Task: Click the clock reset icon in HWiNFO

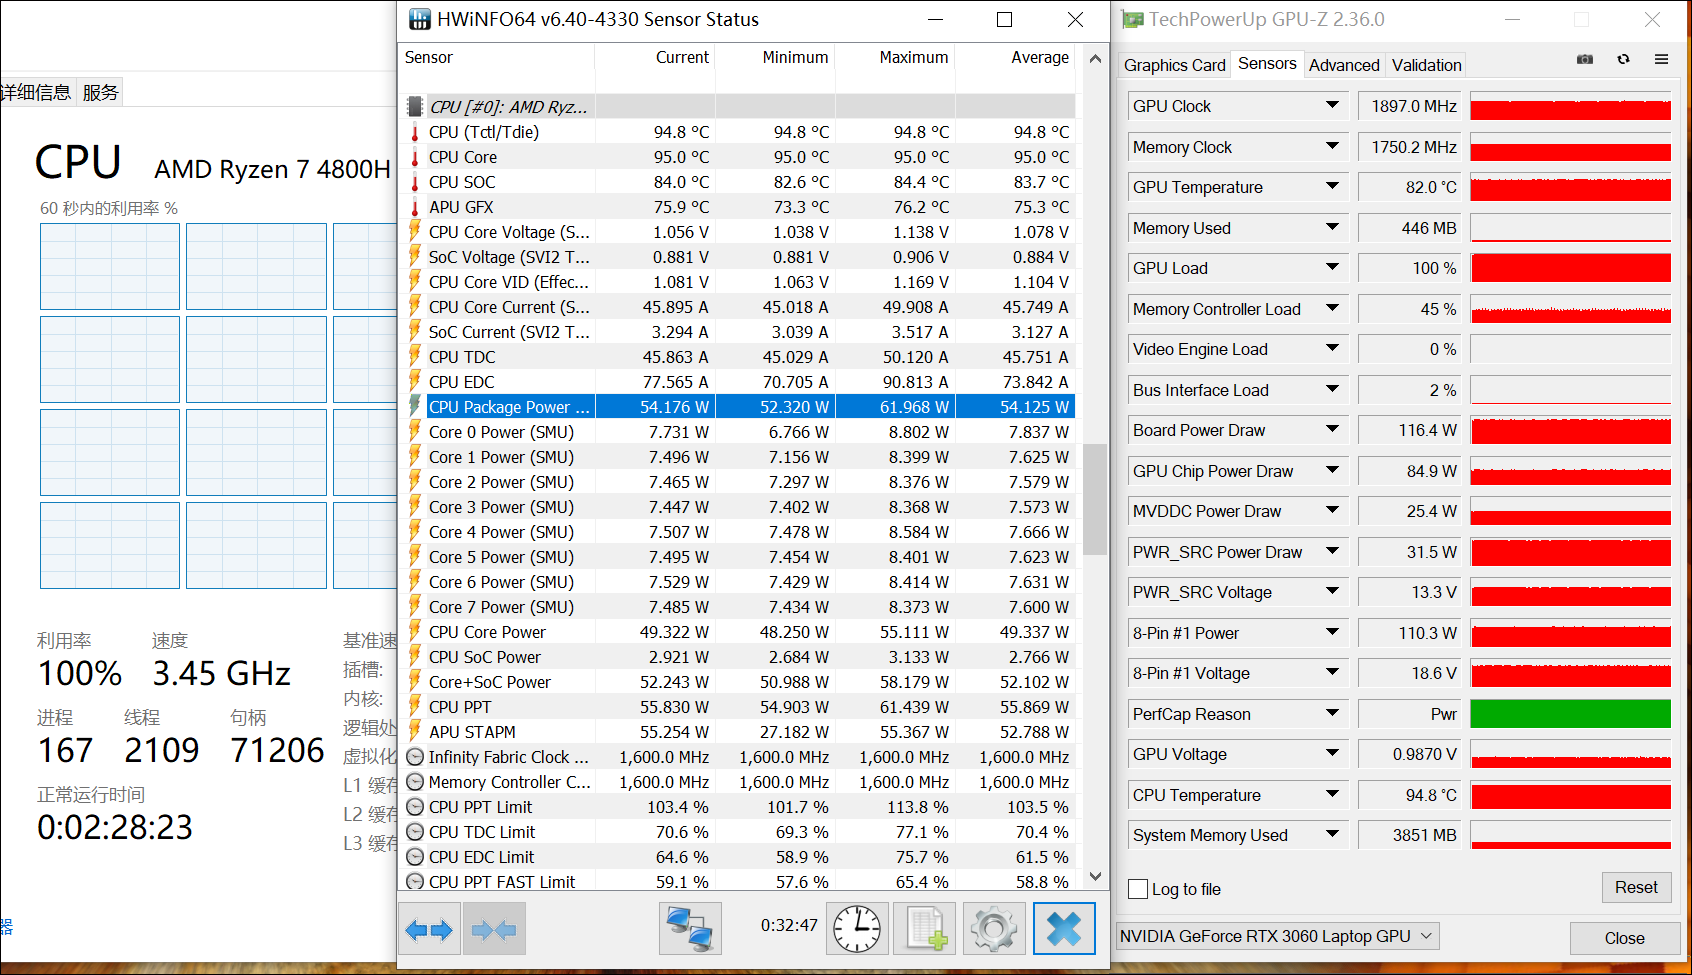Action: click(x=857, y=929)
